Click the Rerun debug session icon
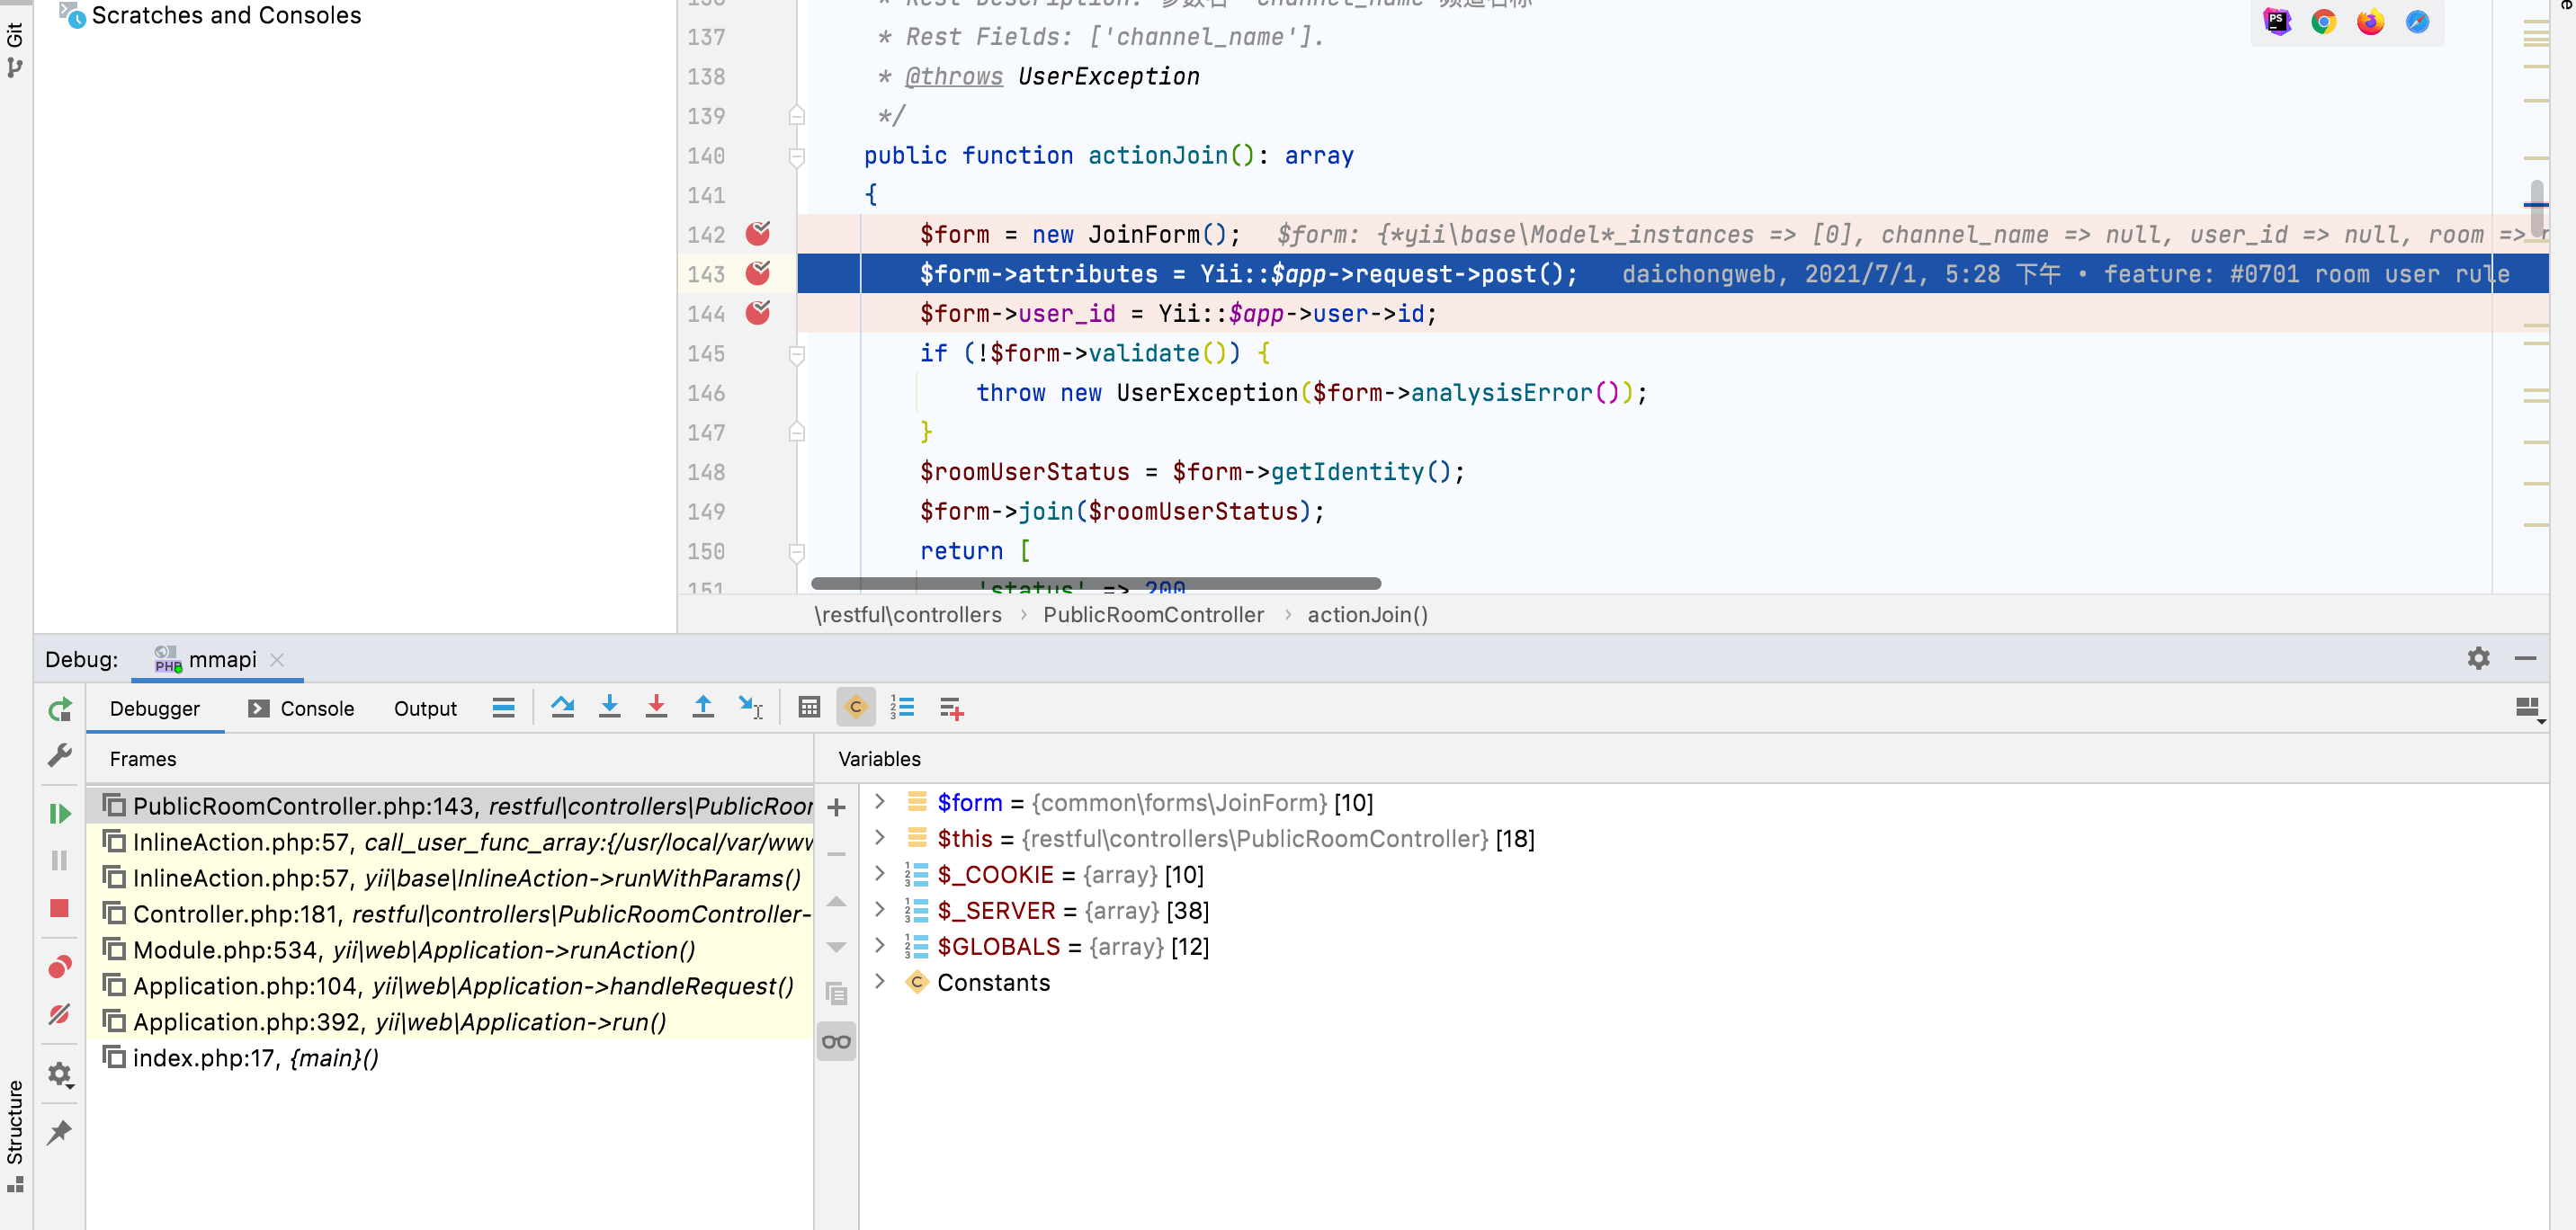The width and height of the screenshot is (2576, 1230). (x=60, y=709)
